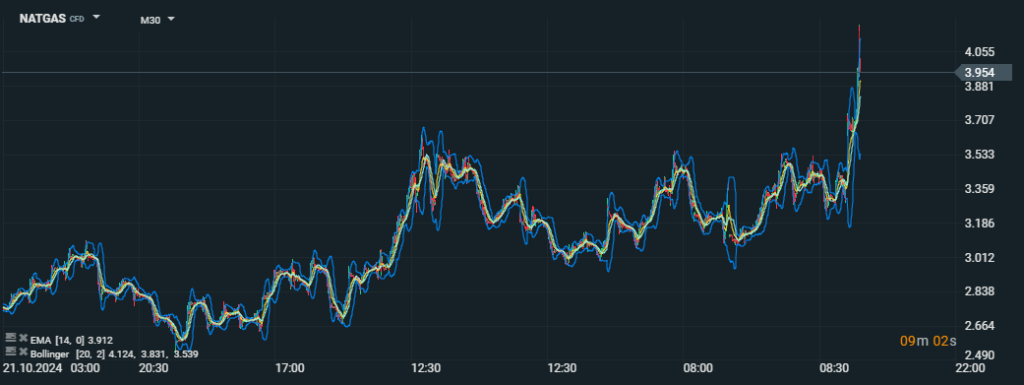Click the current price tag 3.954
This screenshot has width=1024, height=385.
[x=984, y=72]
